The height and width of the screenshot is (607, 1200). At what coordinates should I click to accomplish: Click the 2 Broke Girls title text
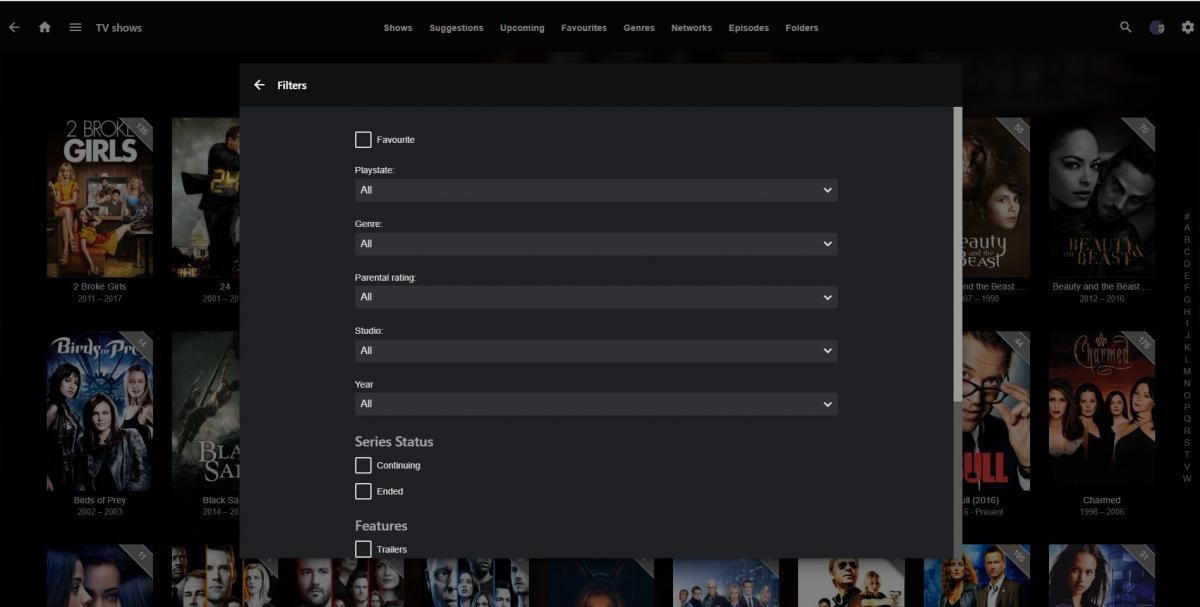(x=100, y=287)
